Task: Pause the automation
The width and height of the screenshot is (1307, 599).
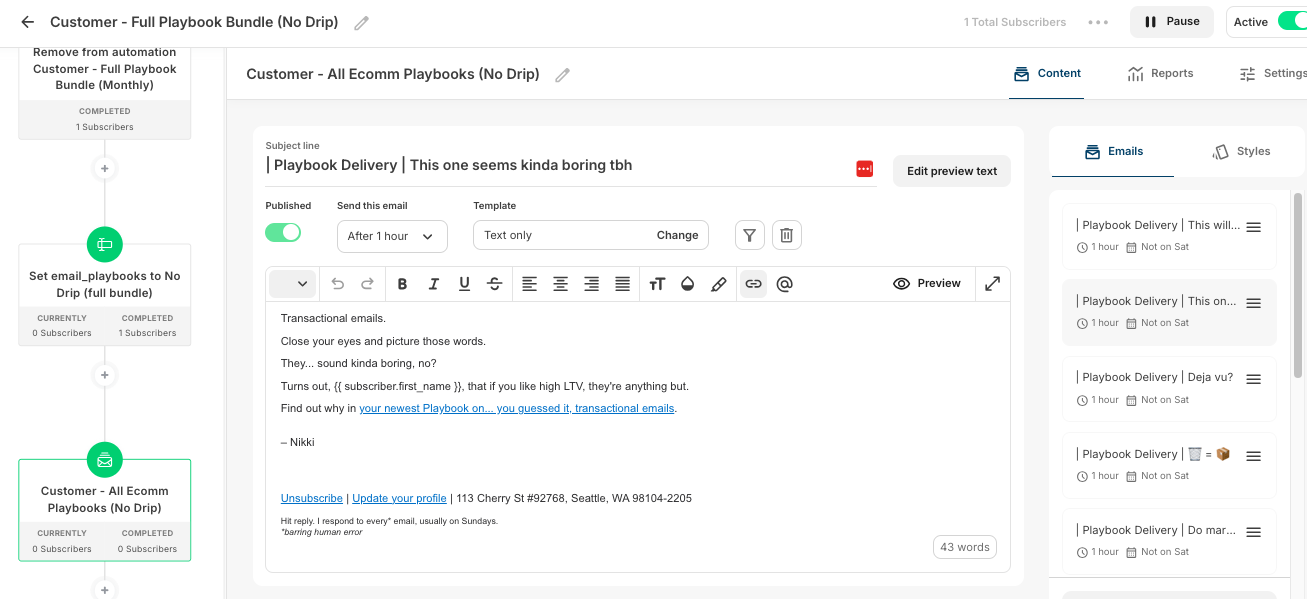Action: coord(1172,22)
